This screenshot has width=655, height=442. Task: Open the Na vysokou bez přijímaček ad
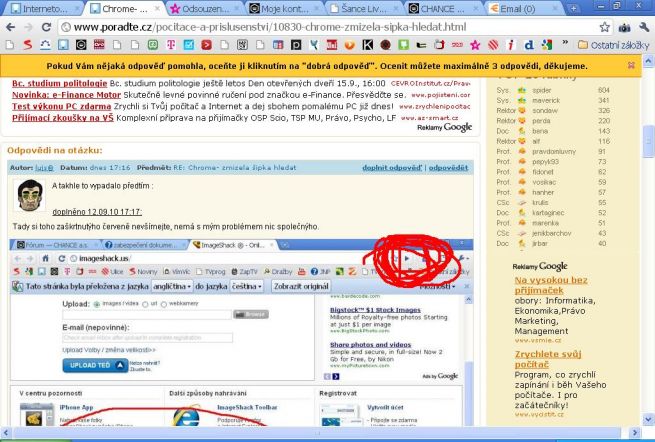(x=551, y=285)
